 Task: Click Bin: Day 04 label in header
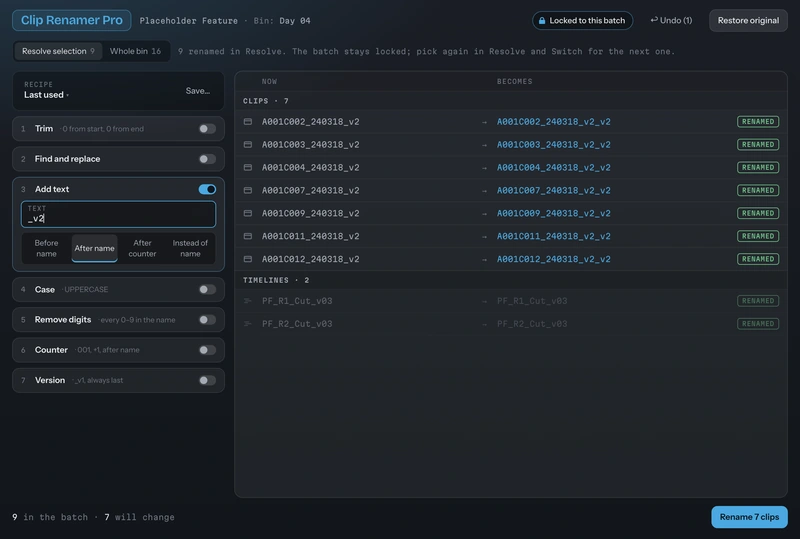(282, 21)
